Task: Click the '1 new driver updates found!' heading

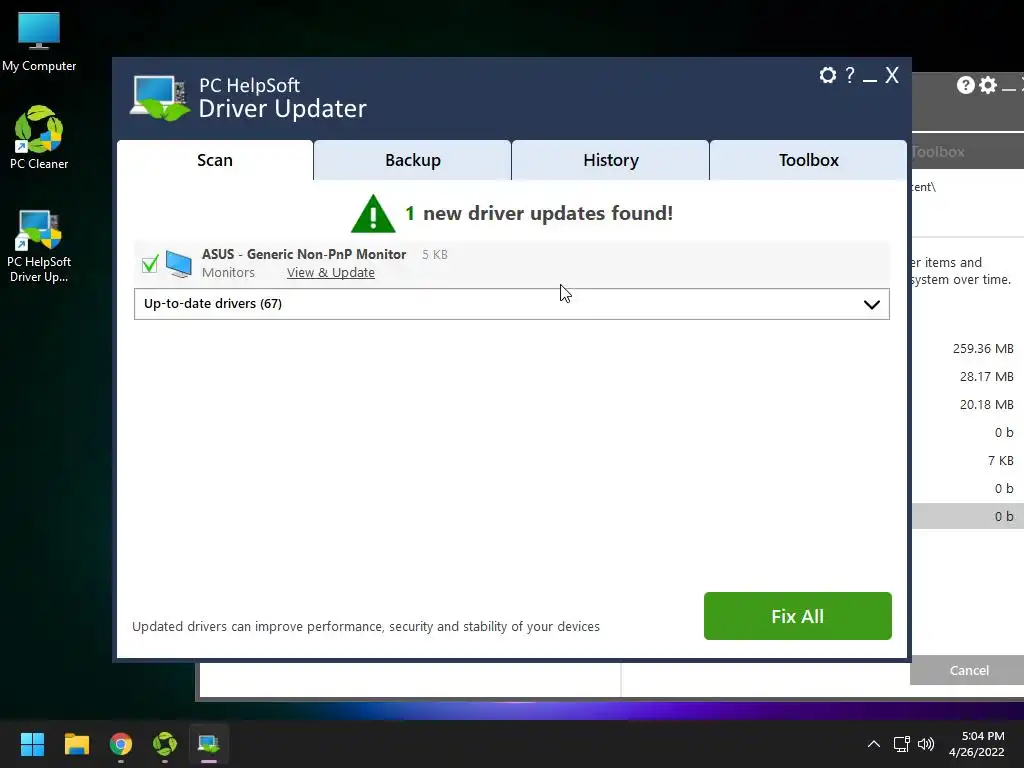Action: pyautogui.click(x=539, y=213)
